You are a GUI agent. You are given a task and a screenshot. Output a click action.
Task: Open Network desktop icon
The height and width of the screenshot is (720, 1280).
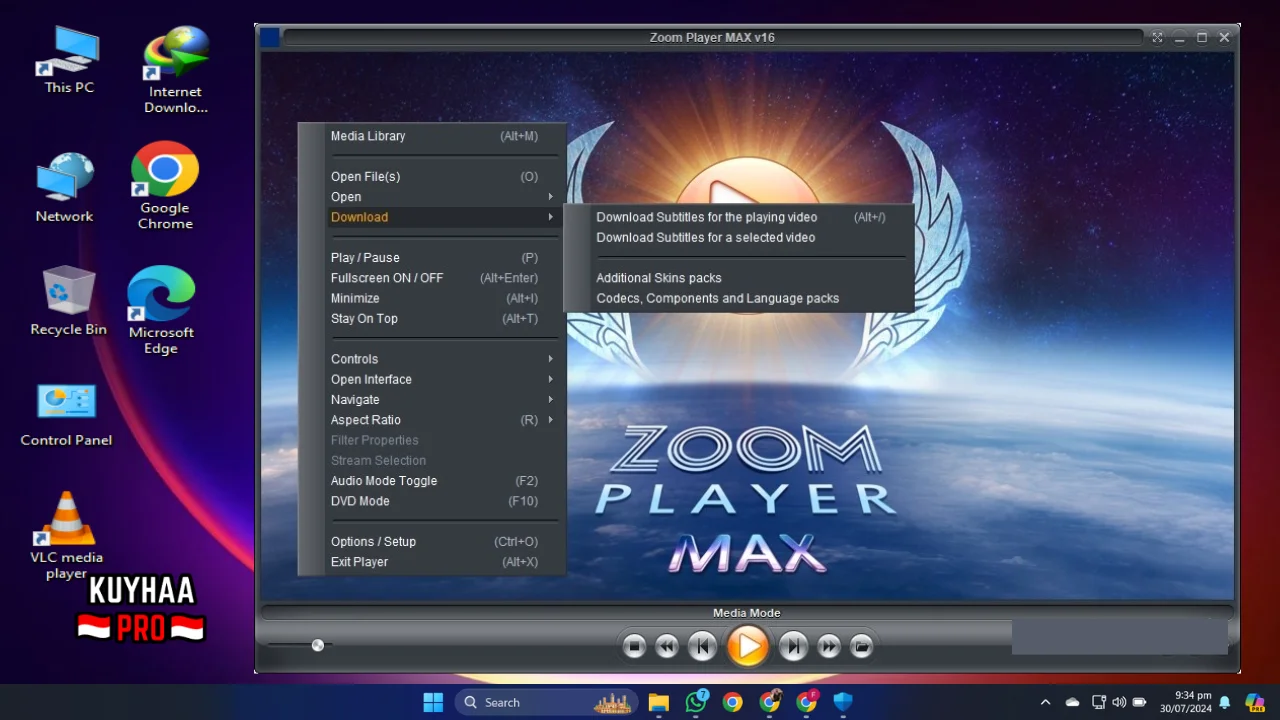(x=65, y=188)
